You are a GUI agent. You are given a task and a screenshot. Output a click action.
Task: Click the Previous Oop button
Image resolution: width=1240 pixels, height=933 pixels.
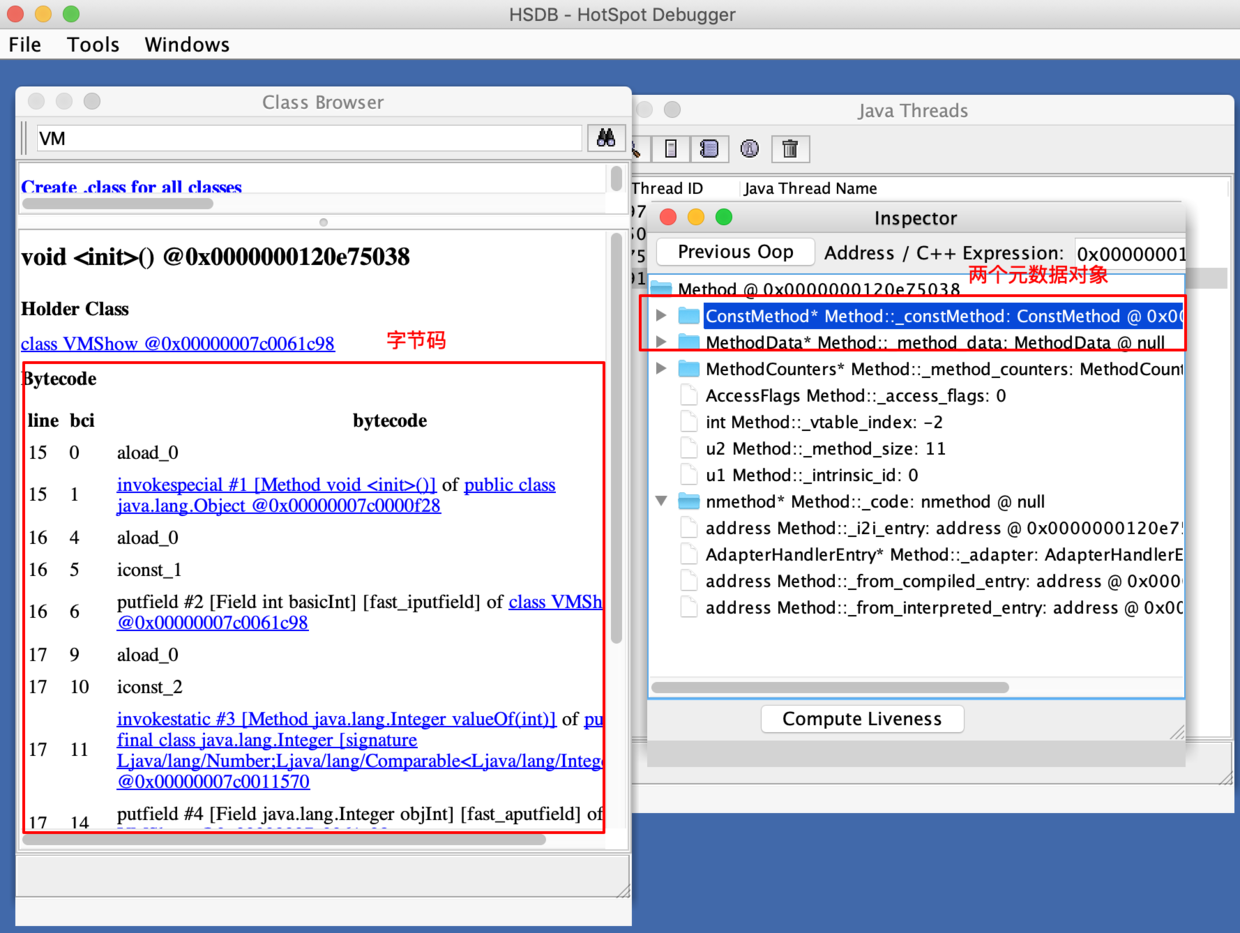pos(735,252)
